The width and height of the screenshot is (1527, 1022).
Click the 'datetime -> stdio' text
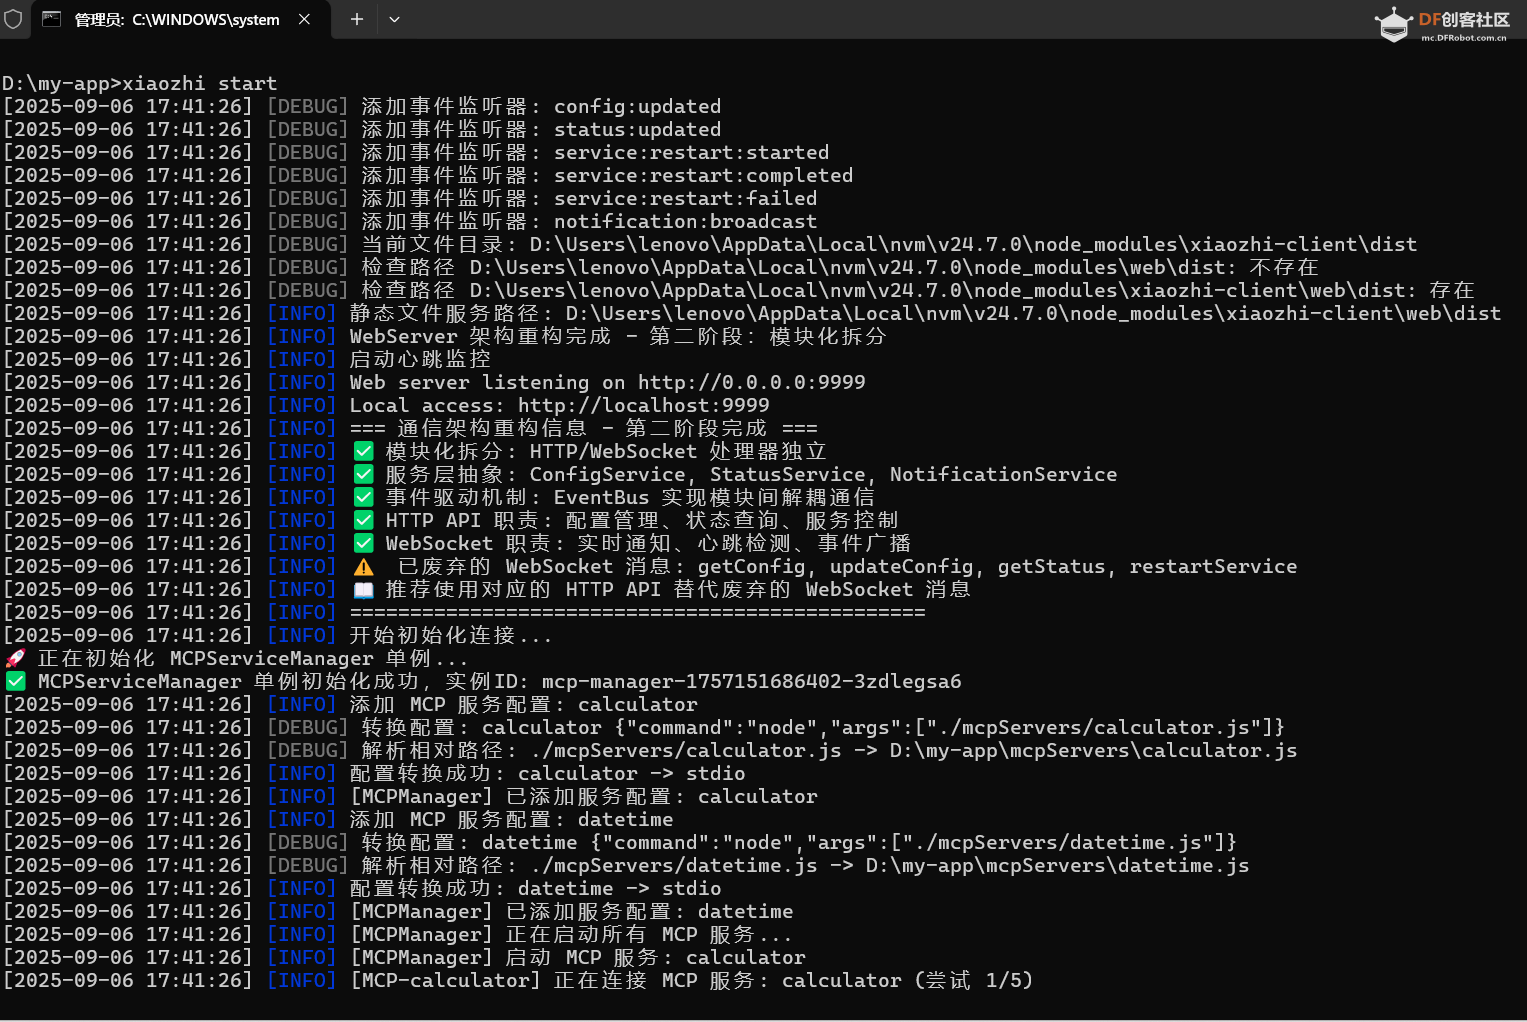tap(619, 888)
